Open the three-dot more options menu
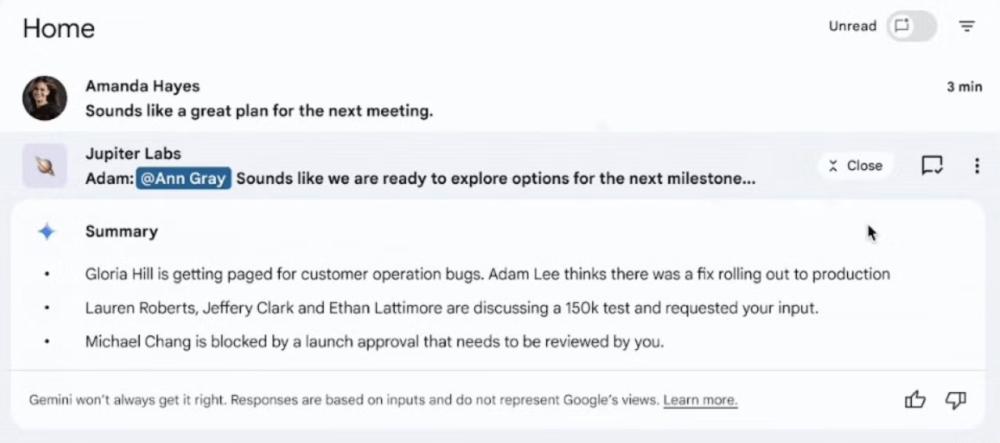Screen dimensions: 1000x443 click(976, 166)
